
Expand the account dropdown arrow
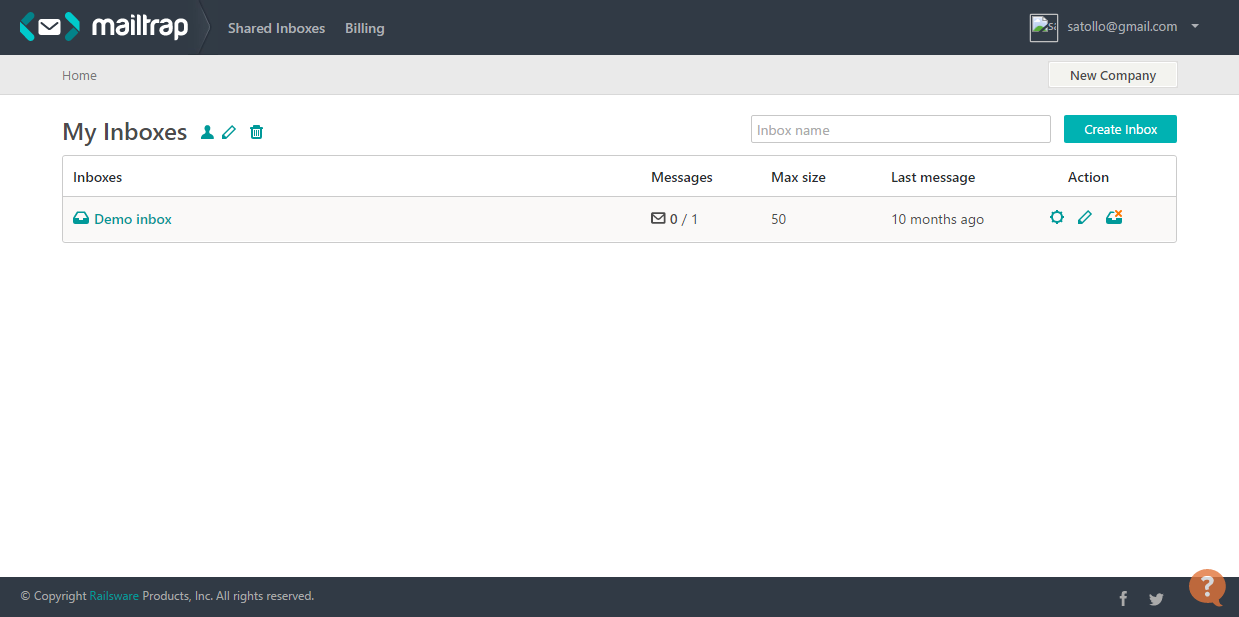1195,27
